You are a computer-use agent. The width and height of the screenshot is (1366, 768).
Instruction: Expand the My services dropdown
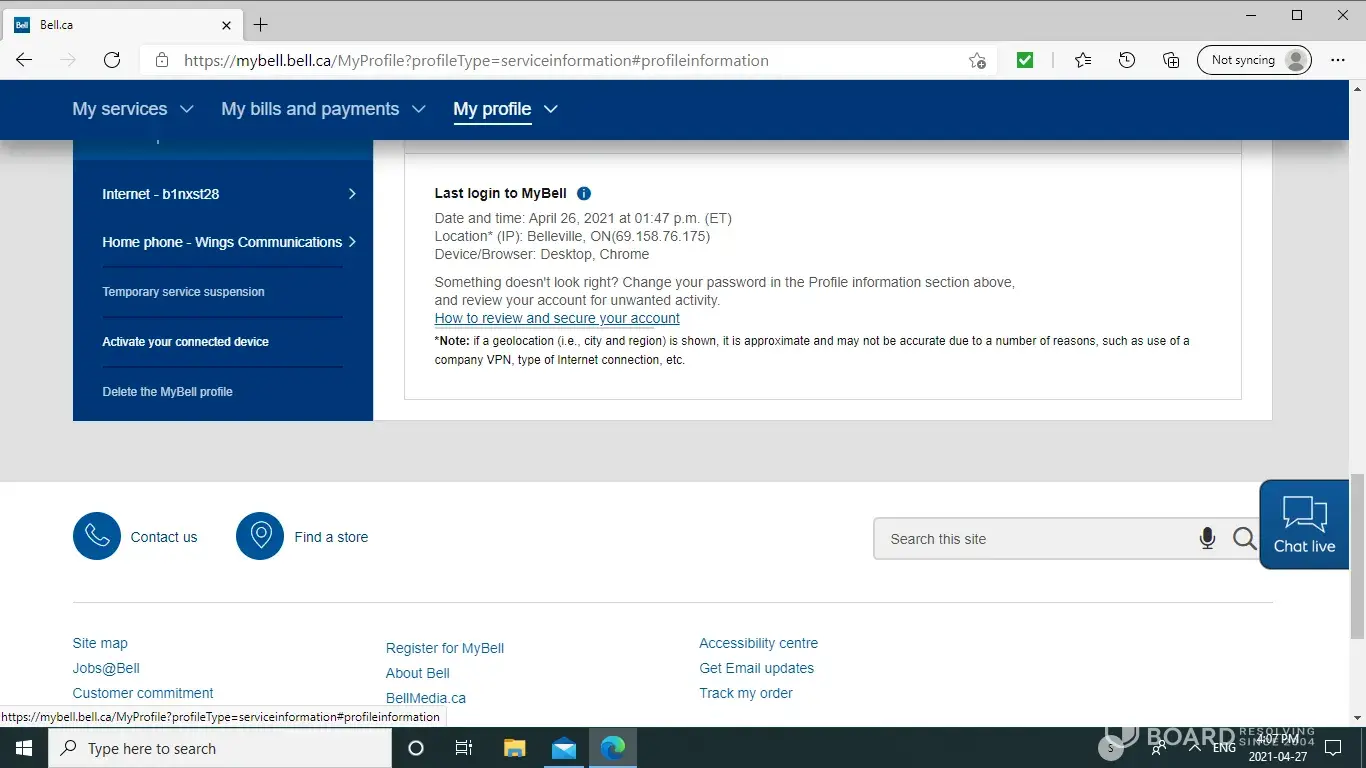[x=133, y=109]
